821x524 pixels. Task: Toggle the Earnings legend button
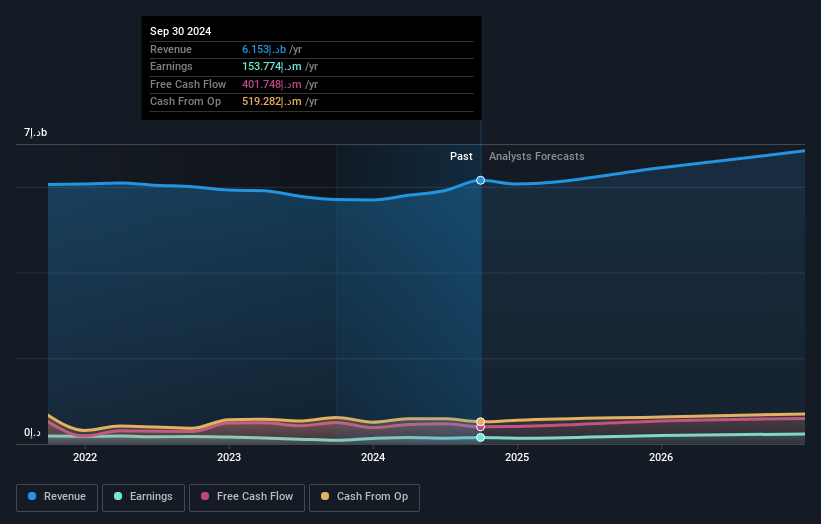pyautogui.click(x=143, y=497)
